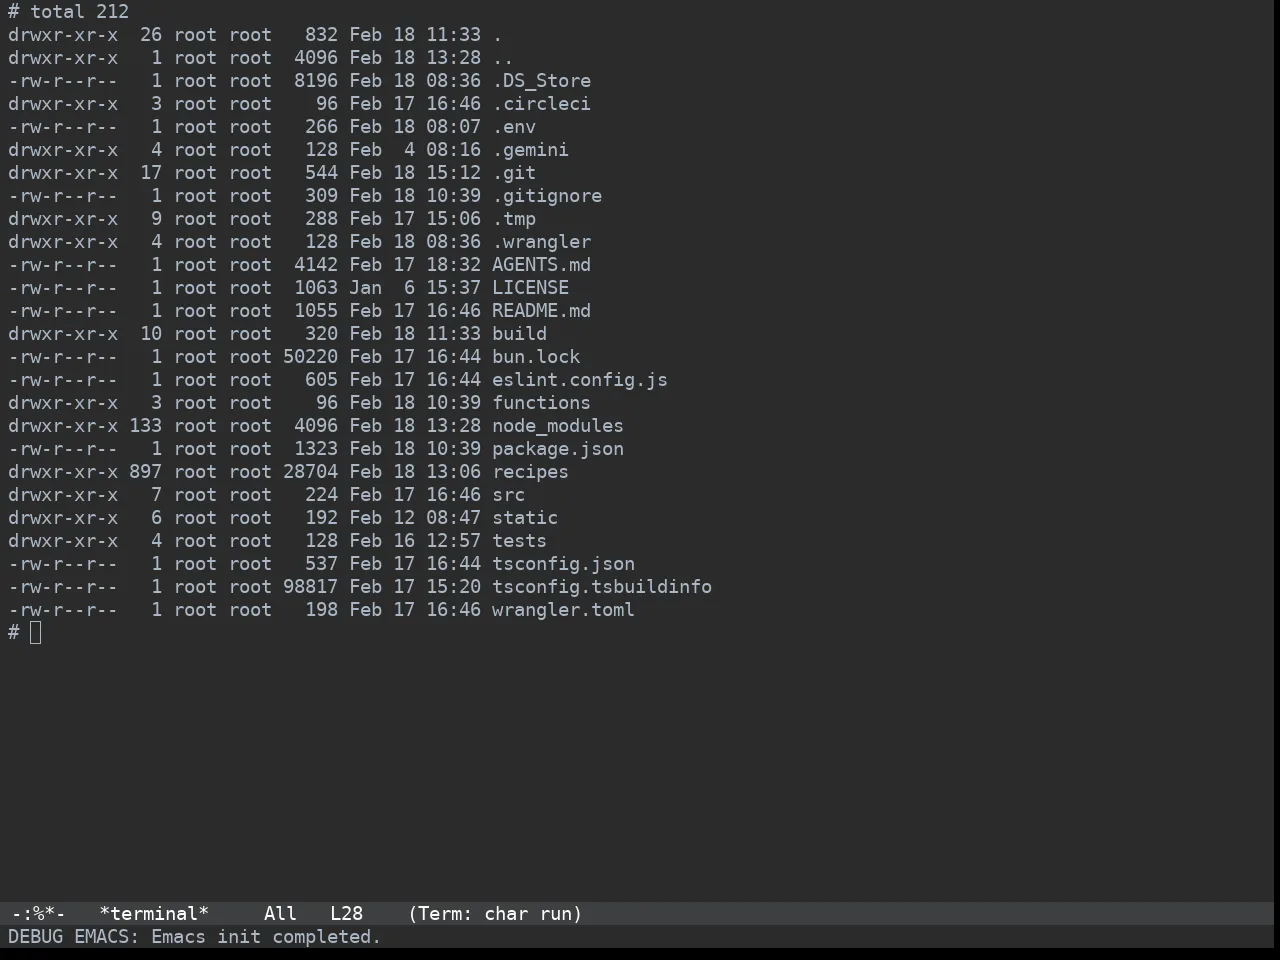Click the *terminal* buffer name in mode line
The height and width of the screenshot is (960, 1280).
click(x=154, y=914)
